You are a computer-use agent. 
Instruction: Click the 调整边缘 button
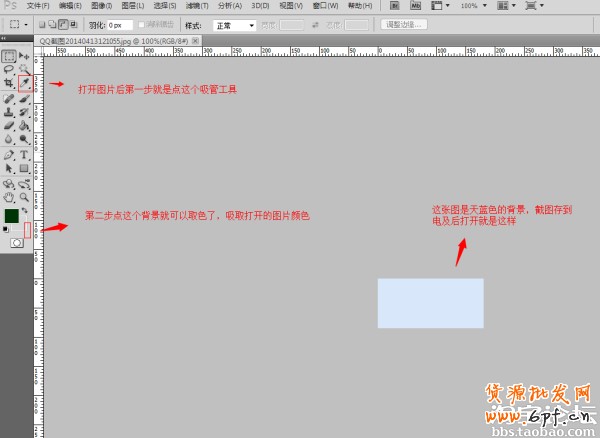pyautogui.click(x=404, y=24)
